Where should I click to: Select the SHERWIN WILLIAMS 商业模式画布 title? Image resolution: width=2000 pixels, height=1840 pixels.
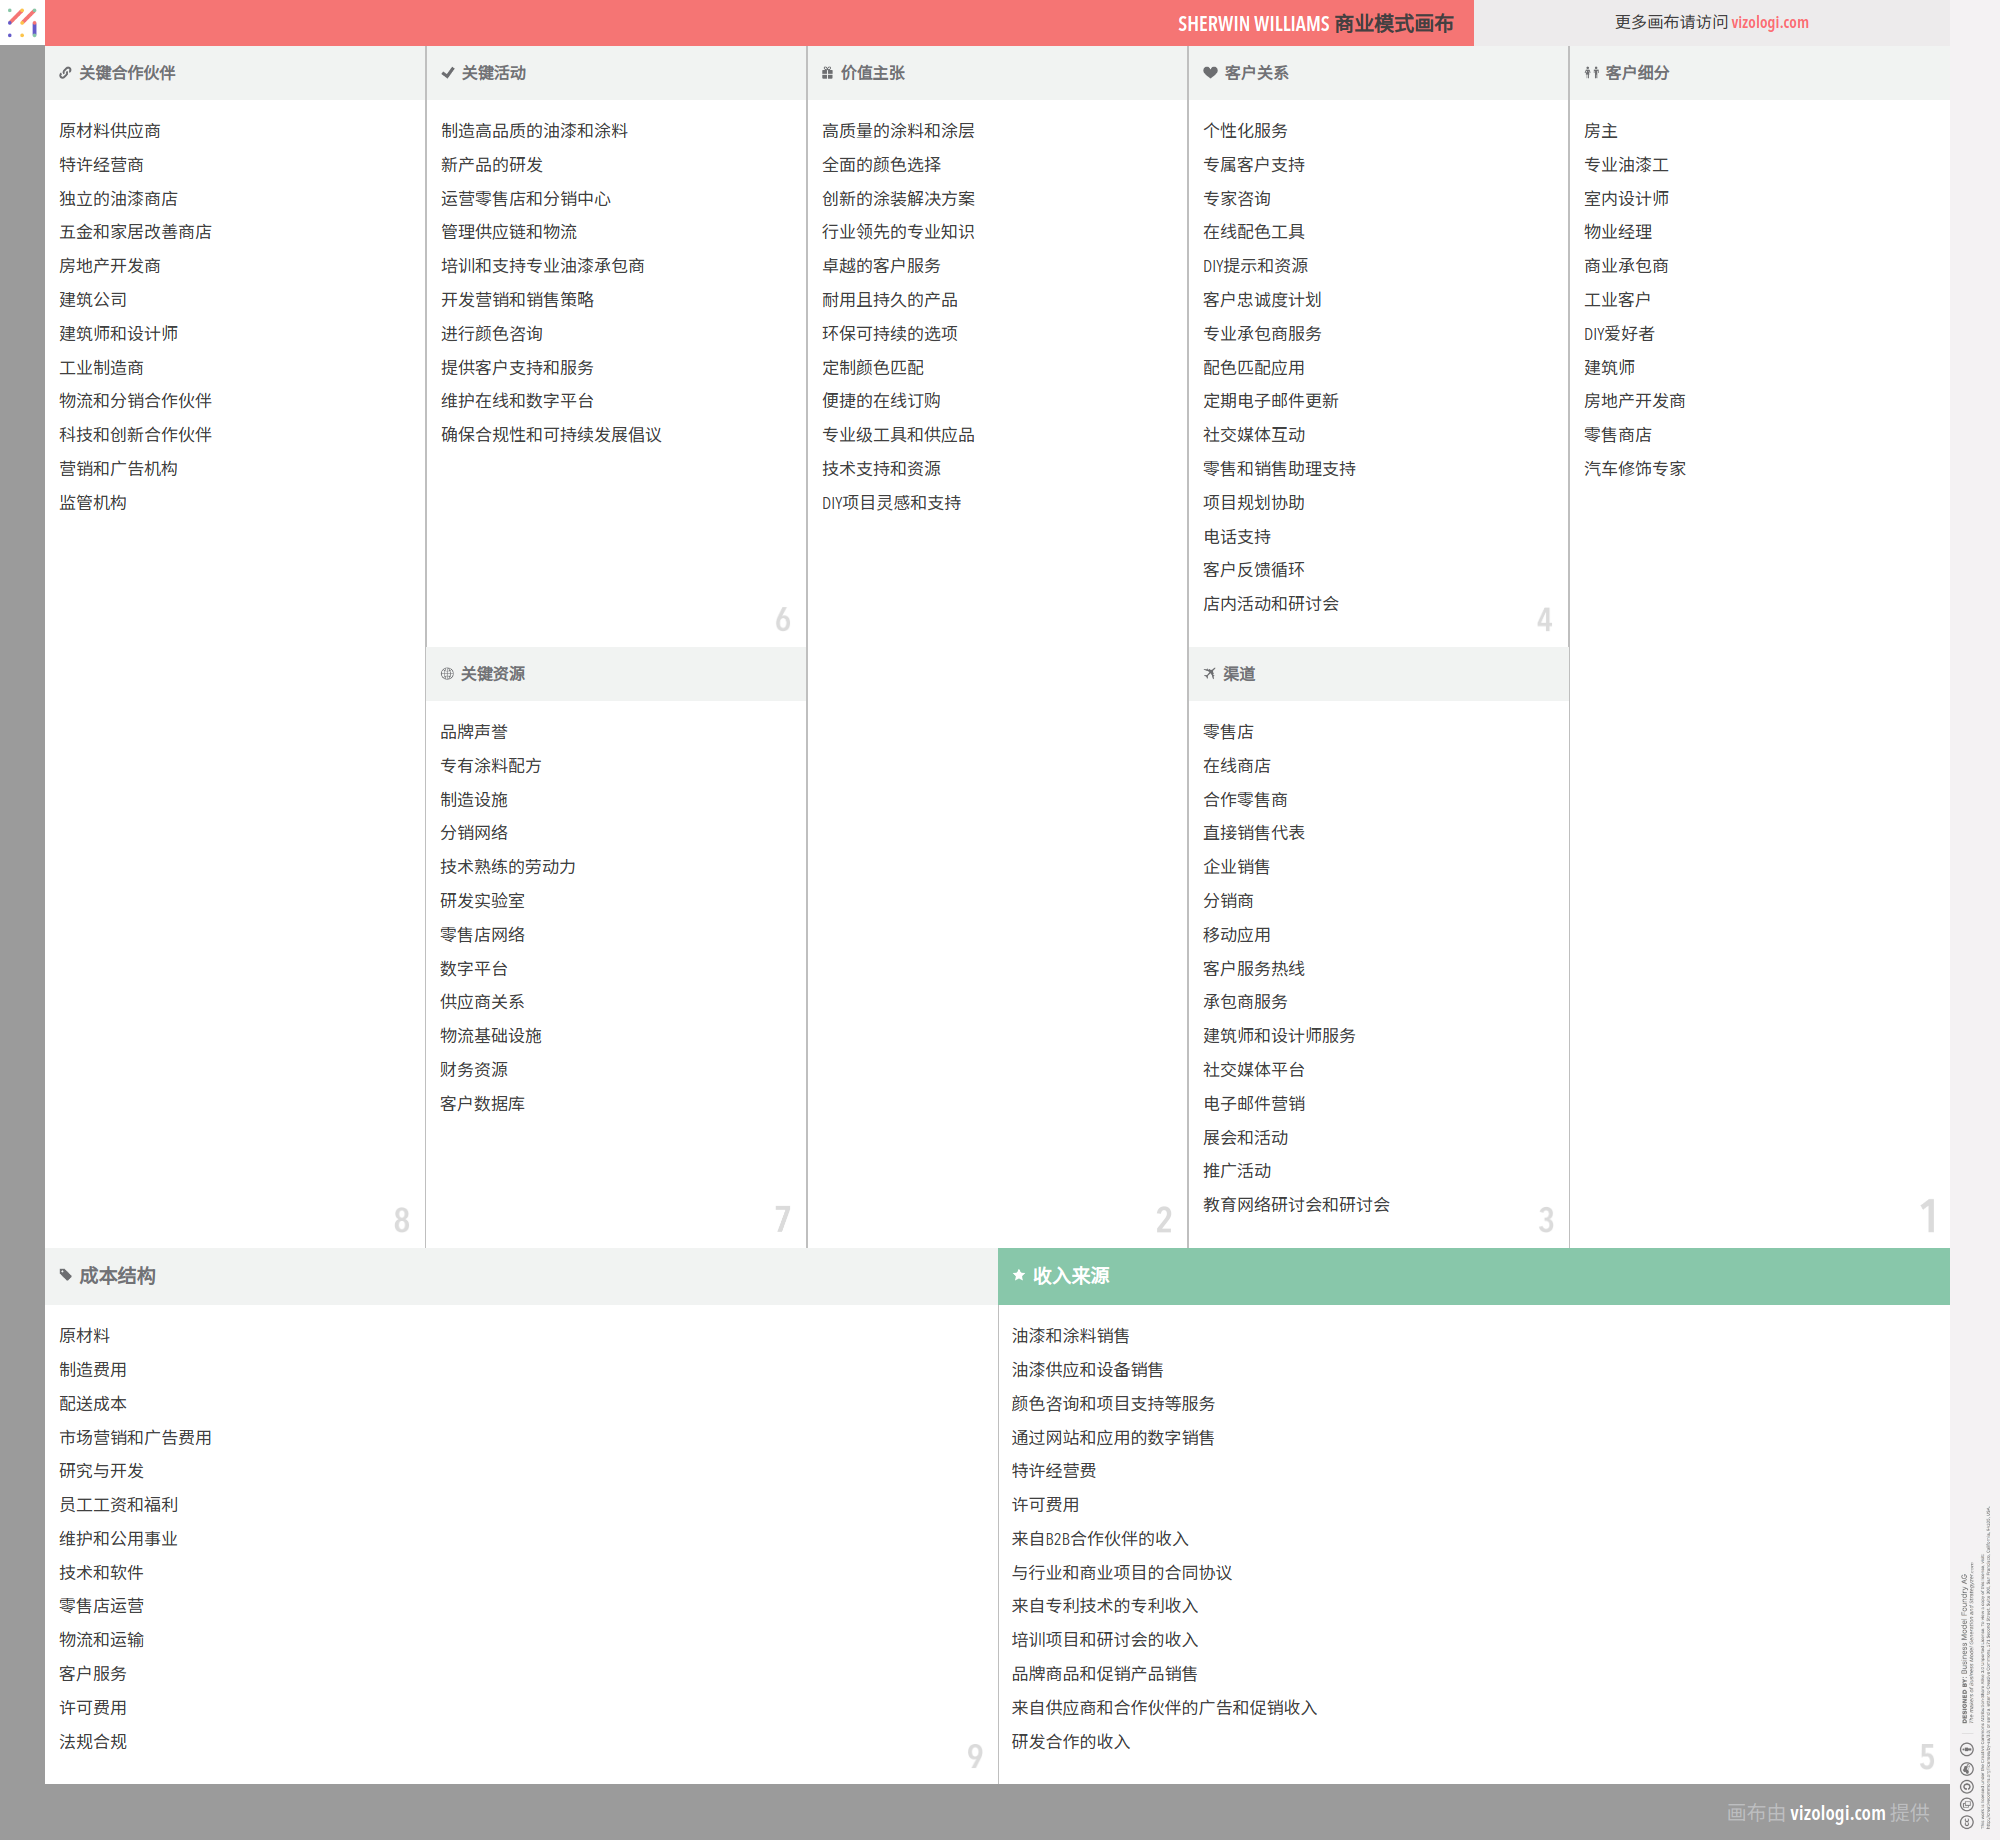(x=1314, y=23)
